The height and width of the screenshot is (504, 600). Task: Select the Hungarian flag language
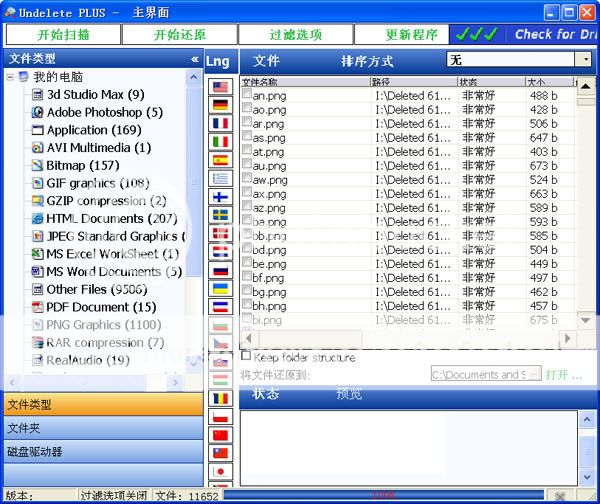pos(220,380)
